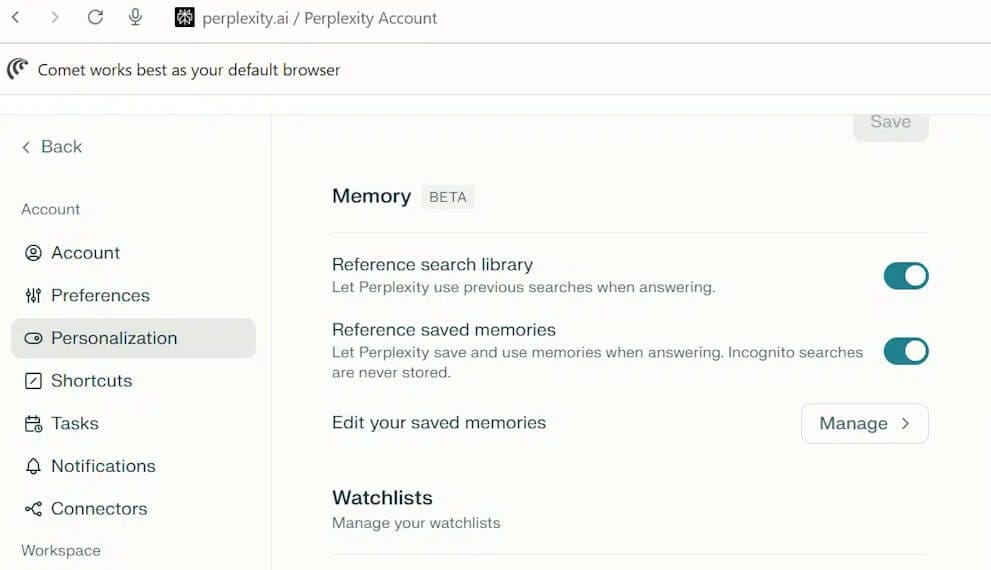
Task: Click the Comet default browser banner text
Action: (x=189, y=70)
